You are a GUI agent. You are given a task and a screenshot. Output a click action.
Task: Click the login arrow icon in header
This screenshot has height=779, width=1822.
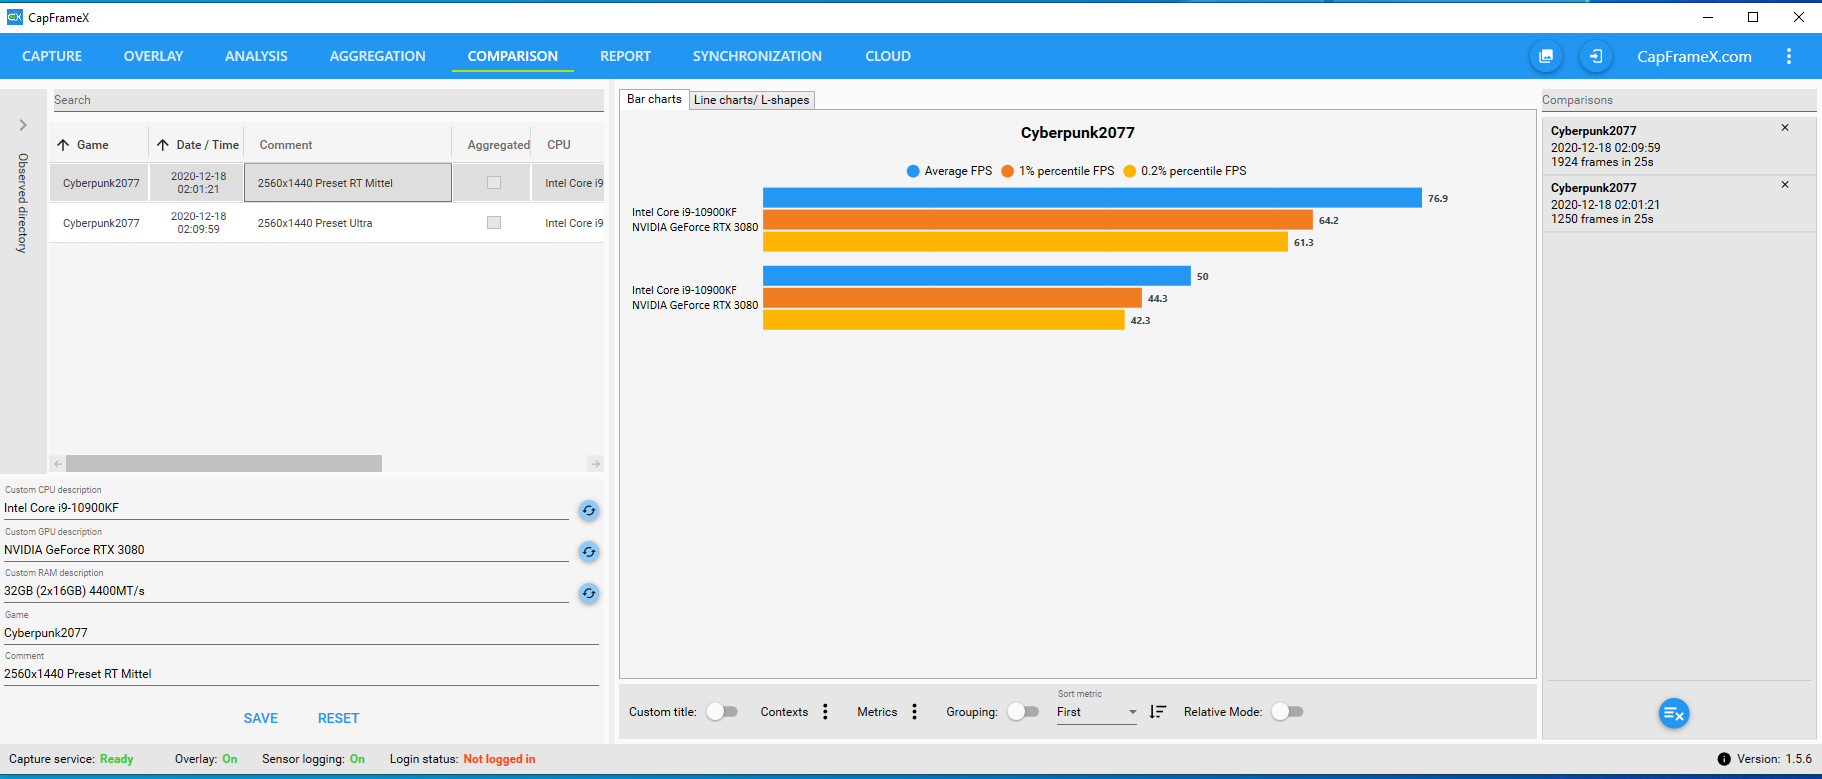[x=1596, y=56]
